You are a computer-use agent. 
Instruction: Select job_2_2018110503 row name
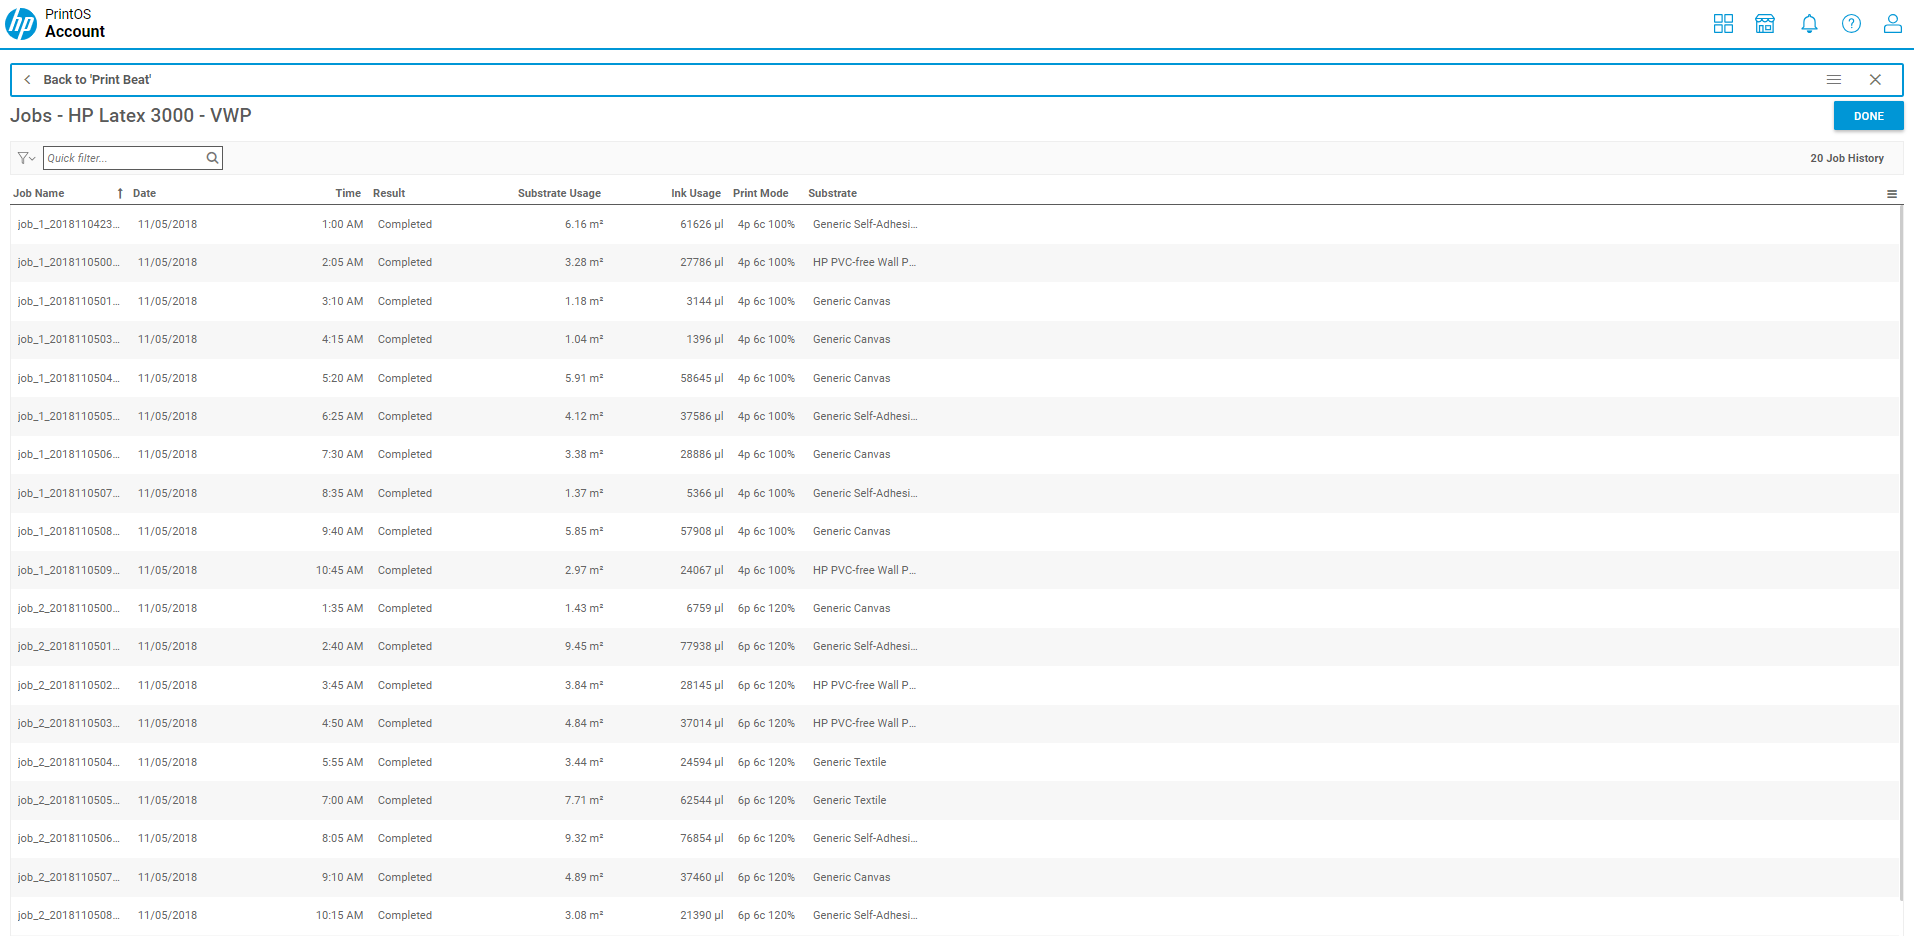[x=68, y=724]
